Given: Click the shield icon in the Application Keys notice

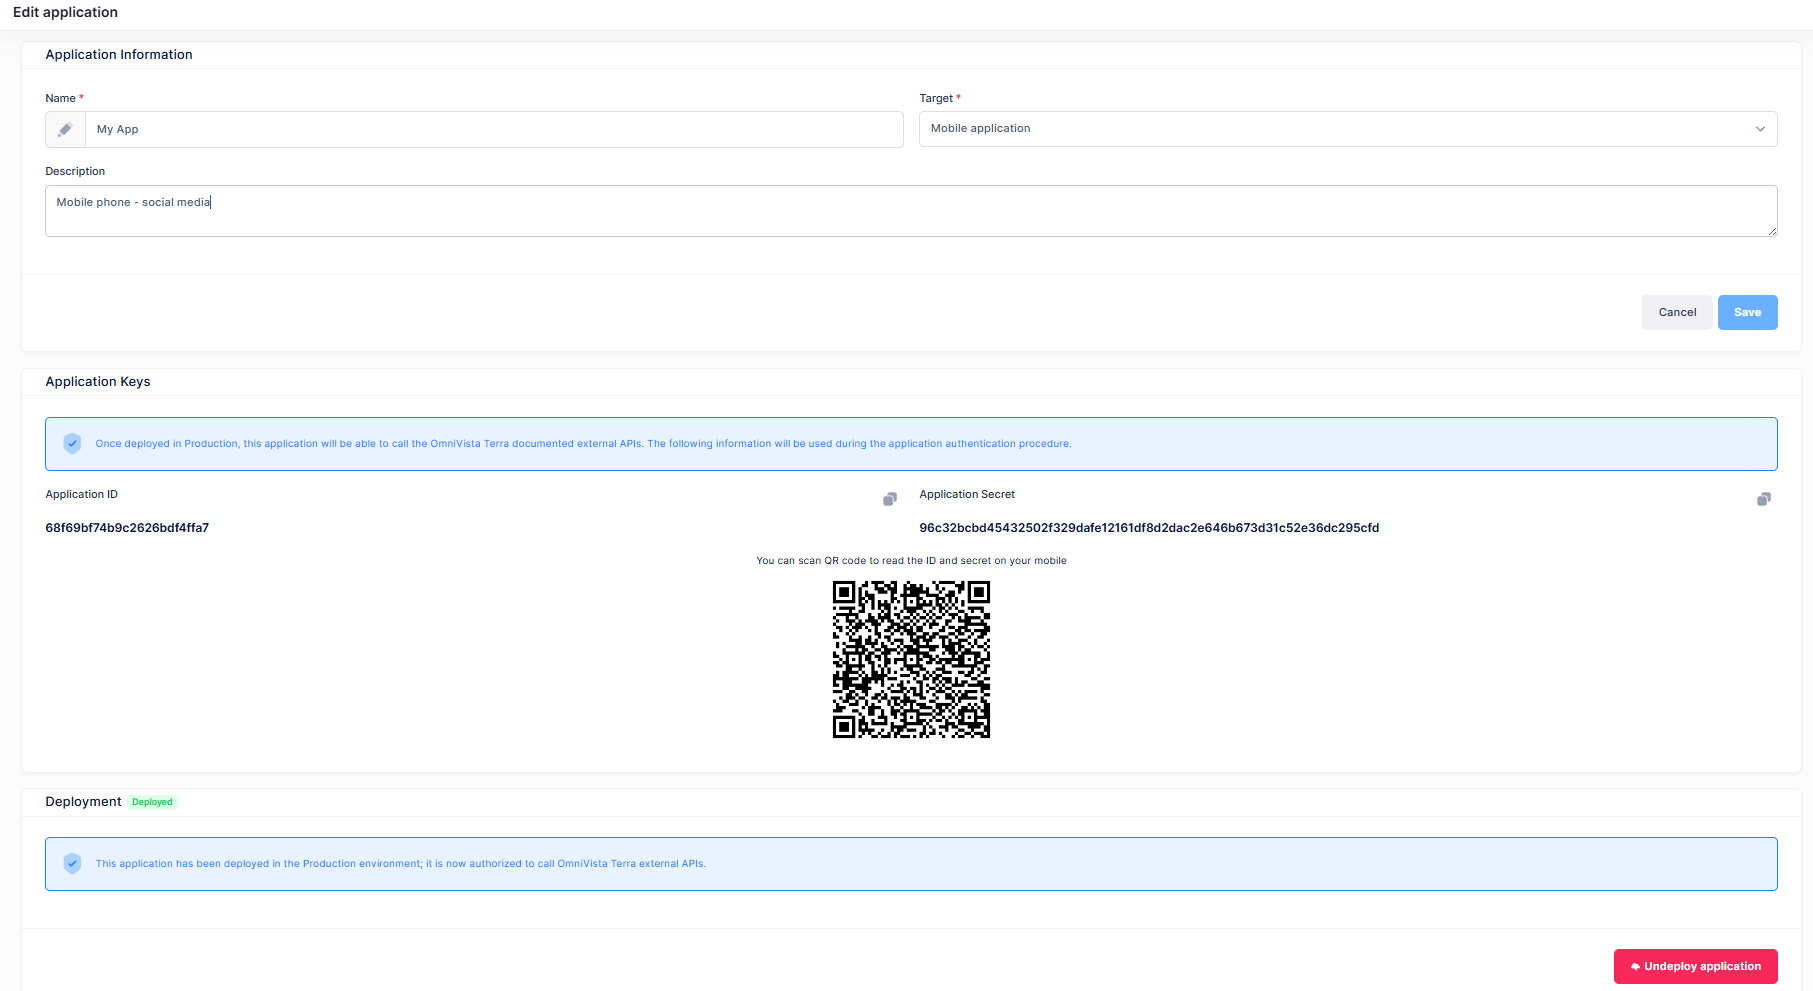Looking at the screenshot, I should (x=72, y=444).
